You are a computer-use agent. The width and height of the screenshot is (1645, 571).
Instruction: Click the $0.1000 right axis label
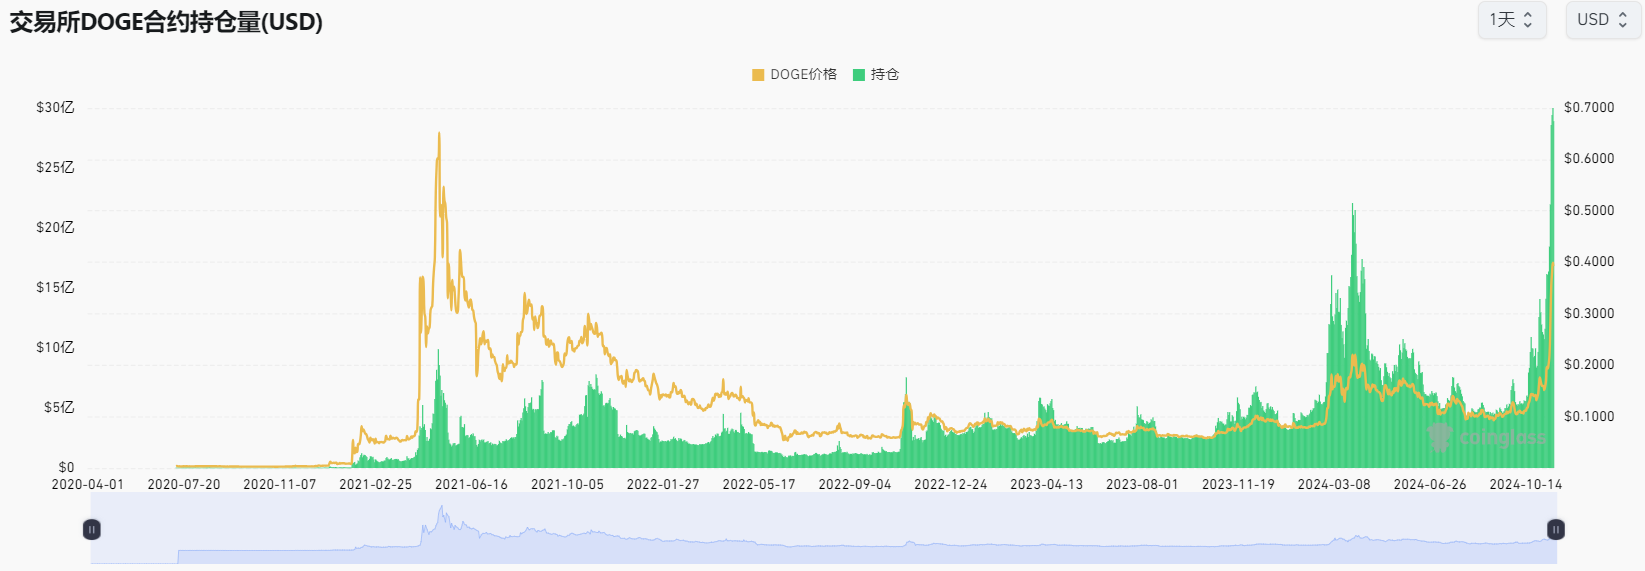[1589, 416]
